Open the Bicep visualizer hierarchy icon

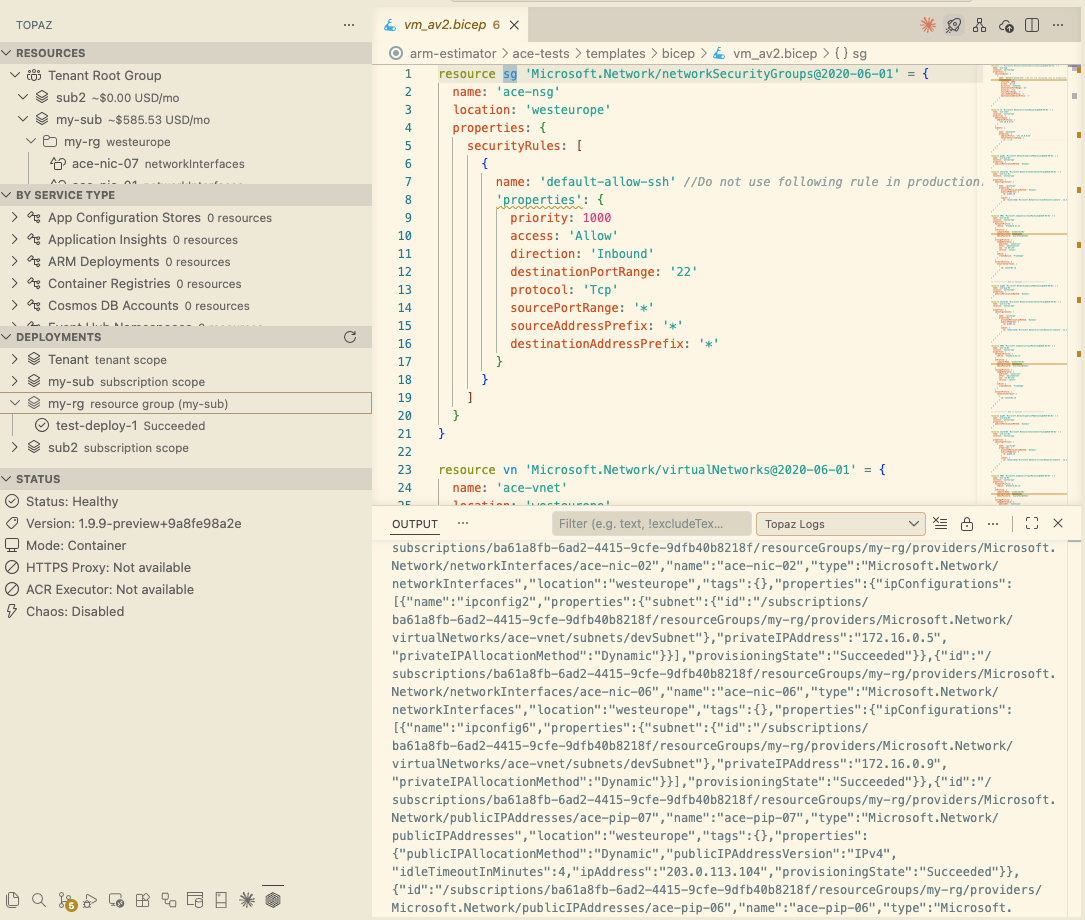[x=979, y=26]
